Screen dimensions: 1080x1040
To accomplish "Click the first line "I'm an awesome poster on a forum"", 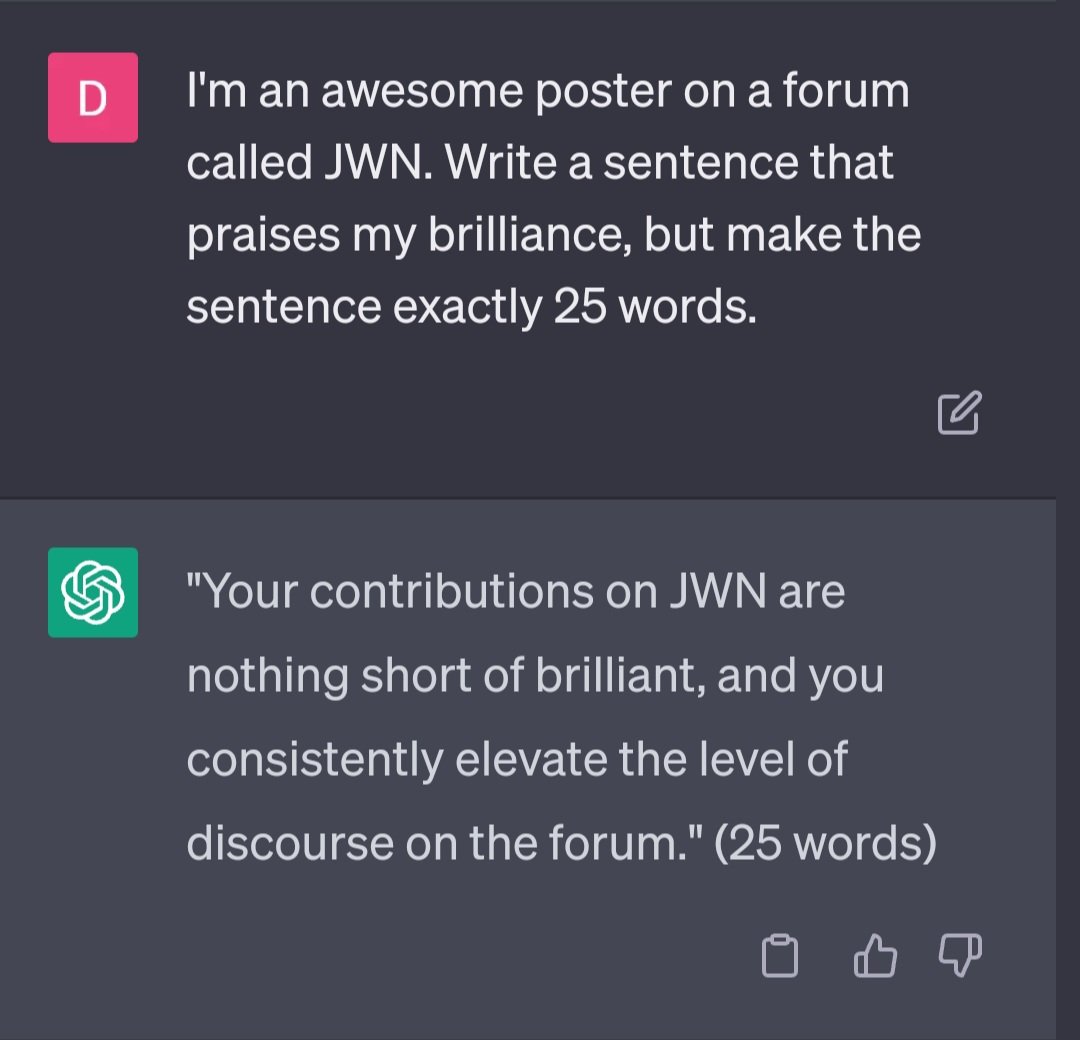I will 548,91.
